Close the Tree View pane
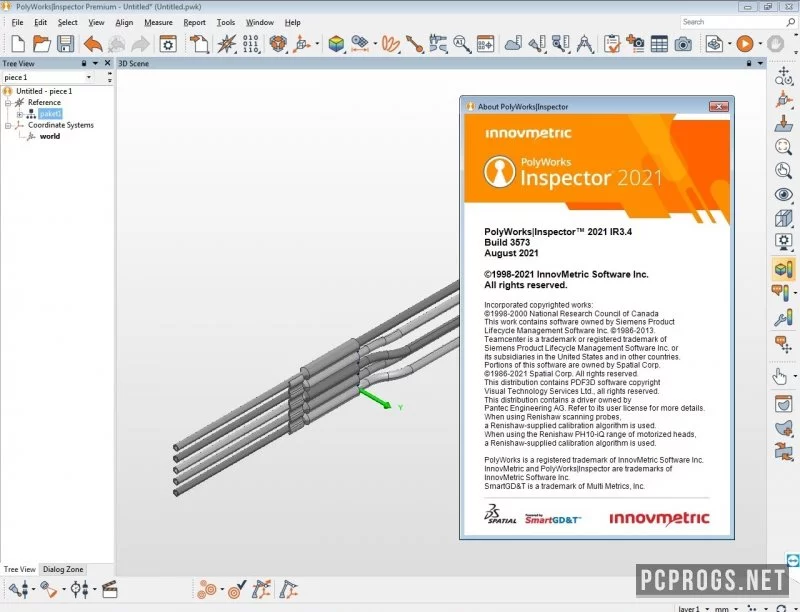The height and width of the screenshot is (612, 800). [107, 63]
